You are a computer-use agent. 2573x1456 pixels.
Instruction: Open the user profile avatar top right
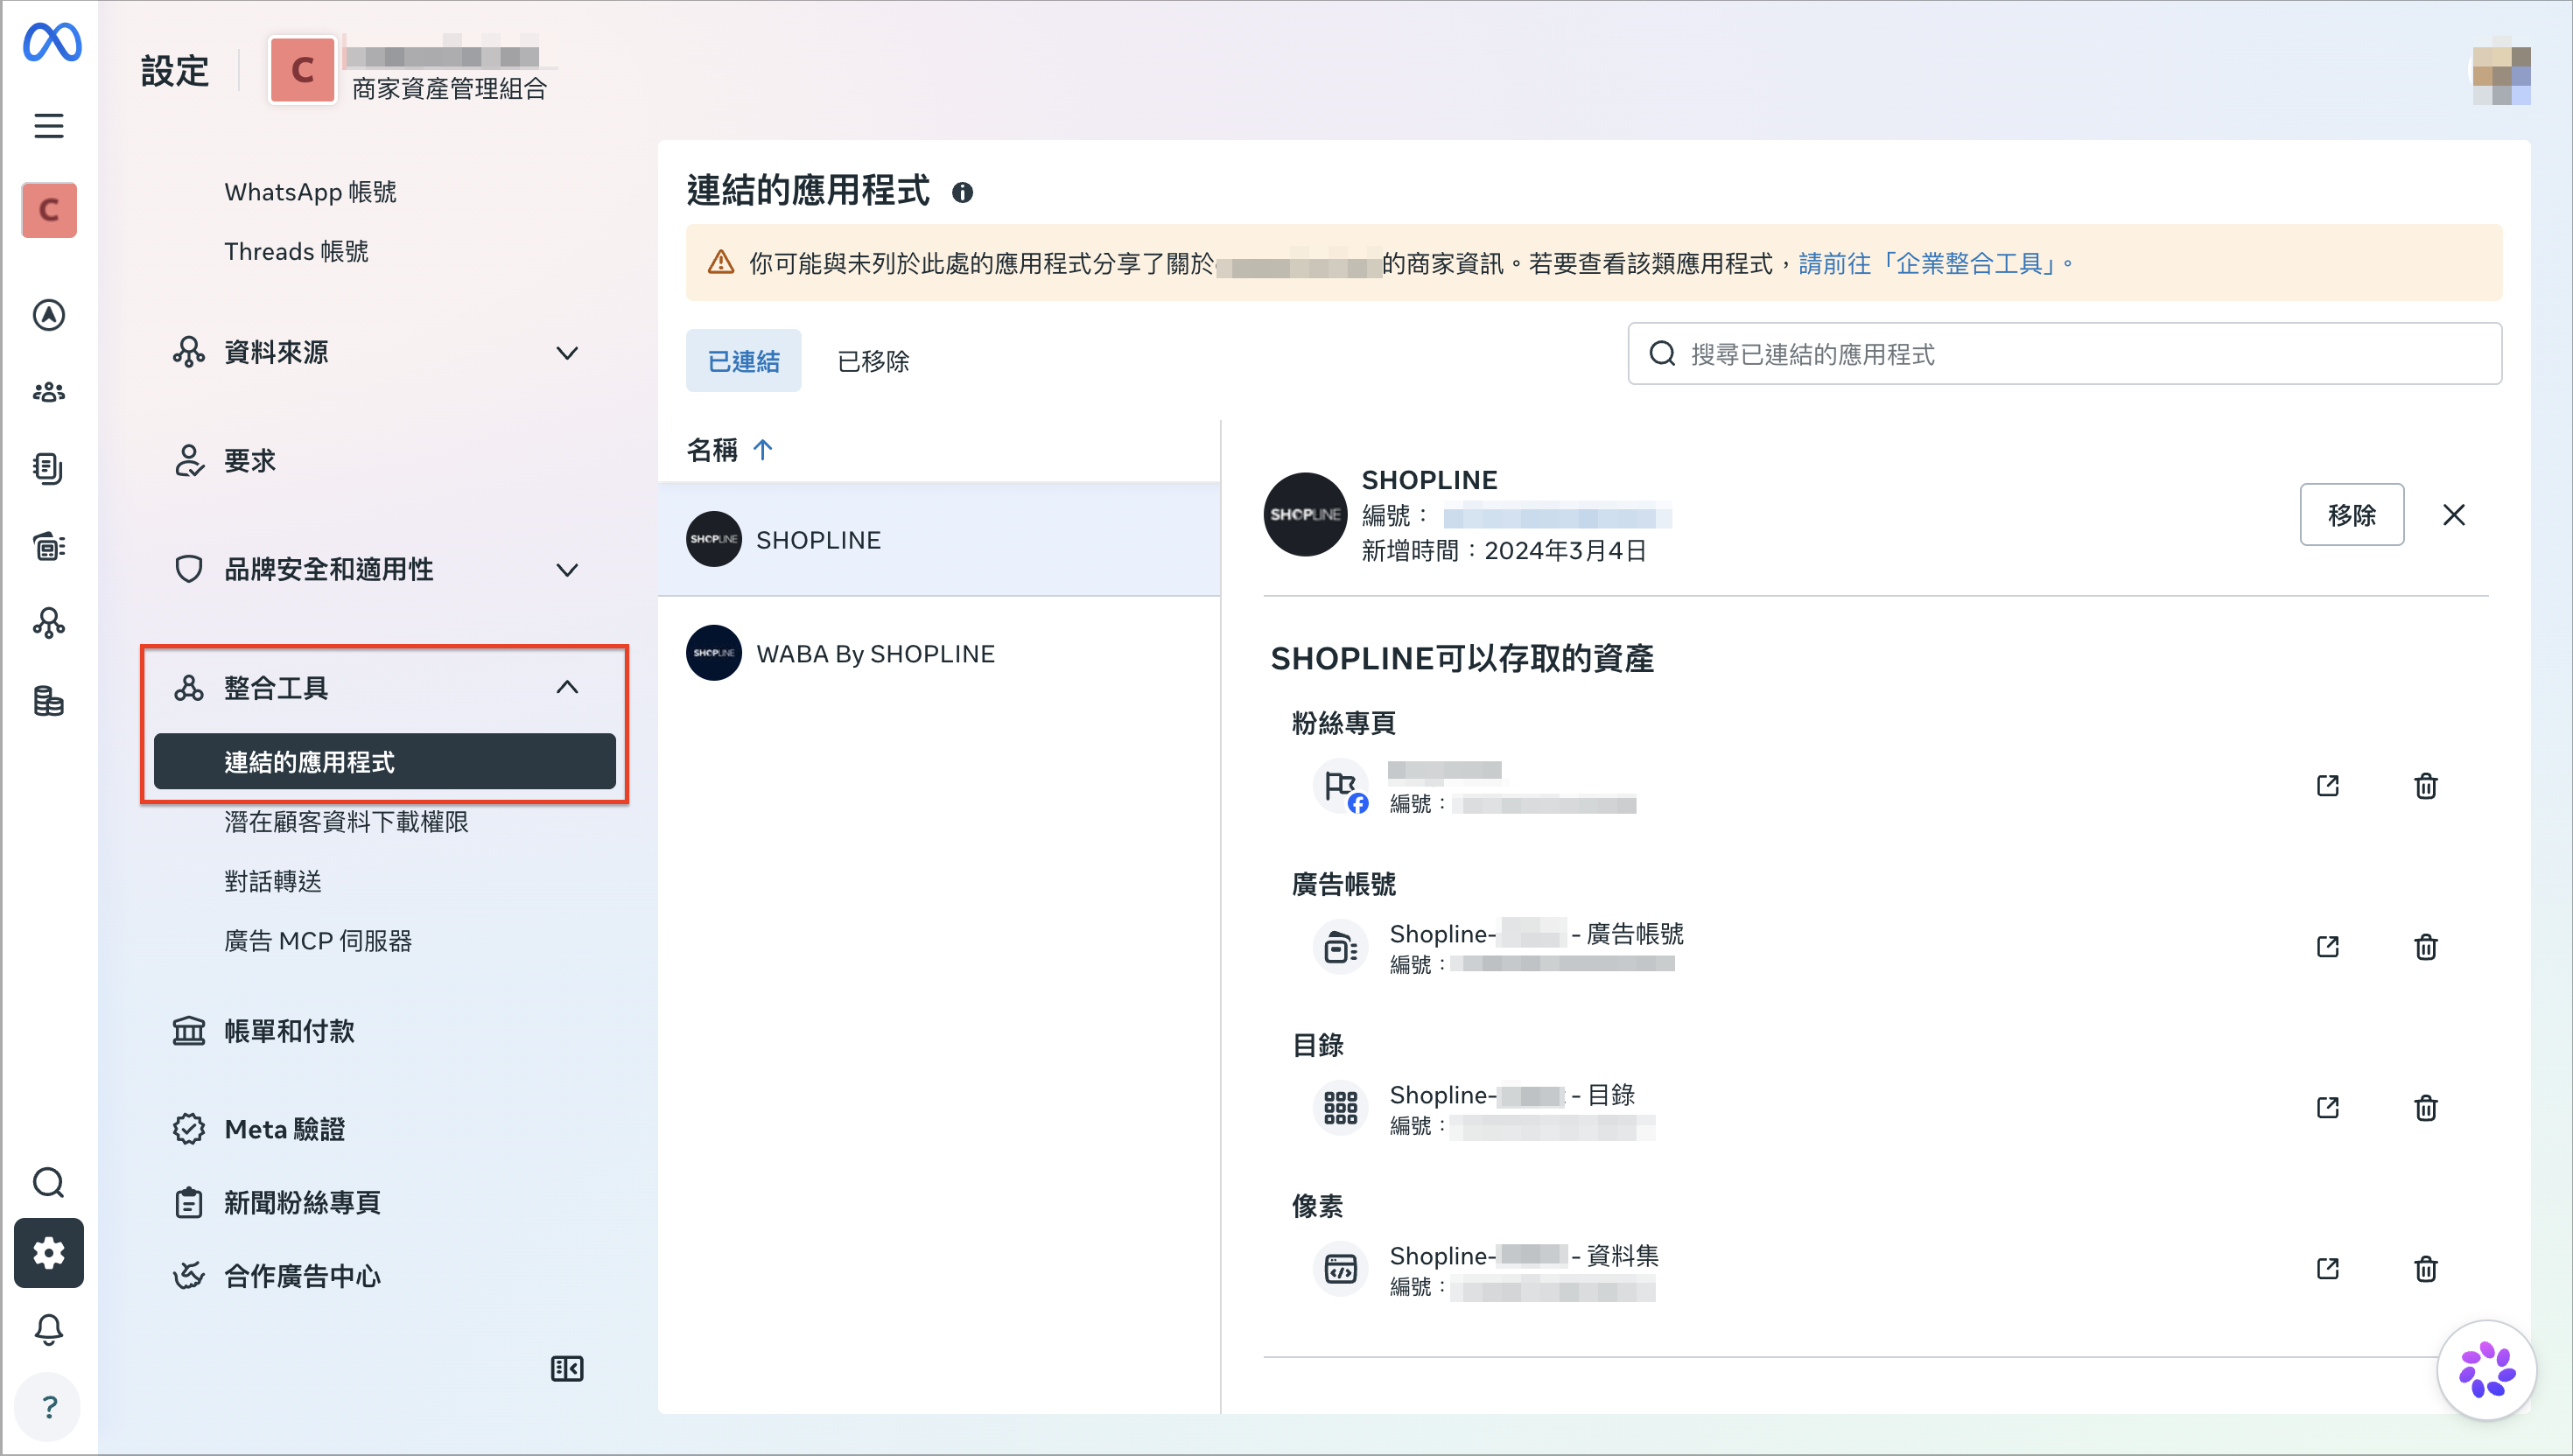coord(2501,72)
